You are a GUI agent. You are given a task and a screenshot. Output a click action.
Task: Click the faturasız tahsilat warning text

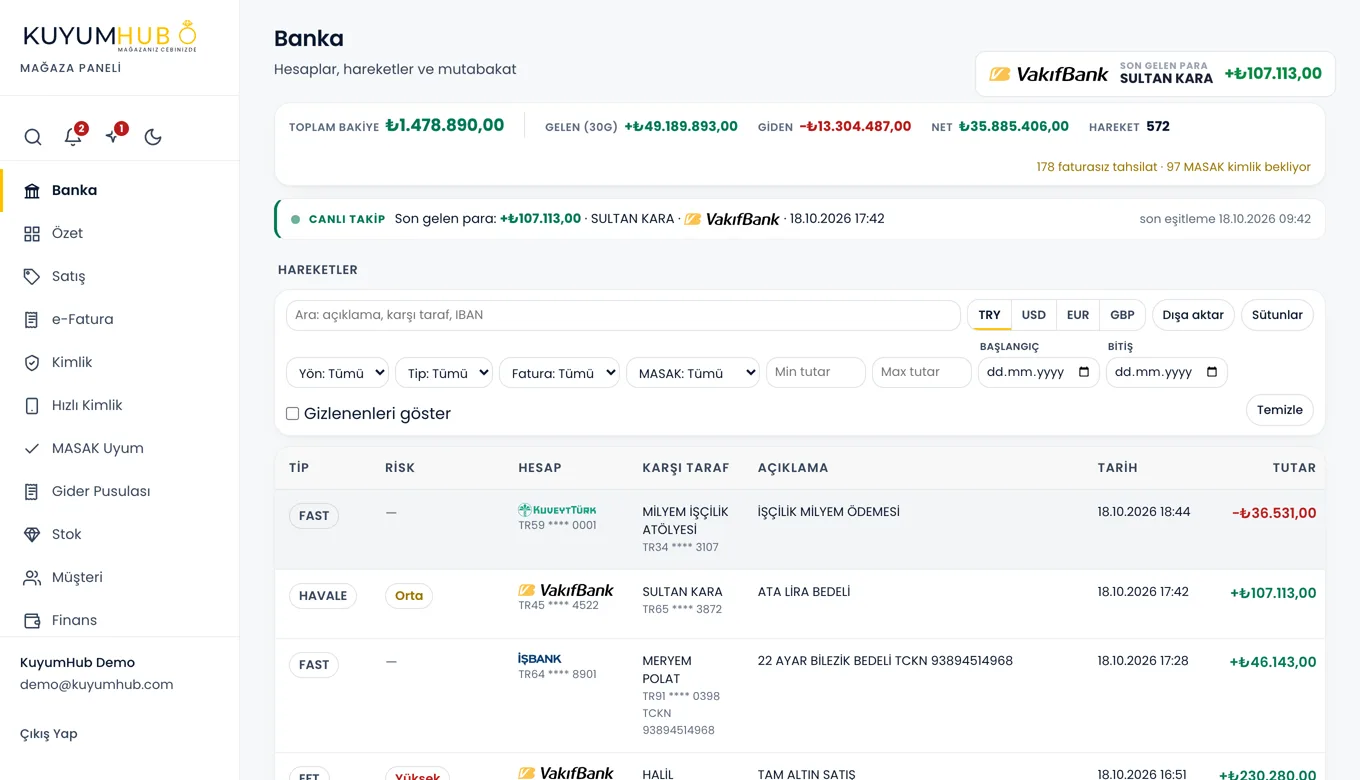point(1097,167)
